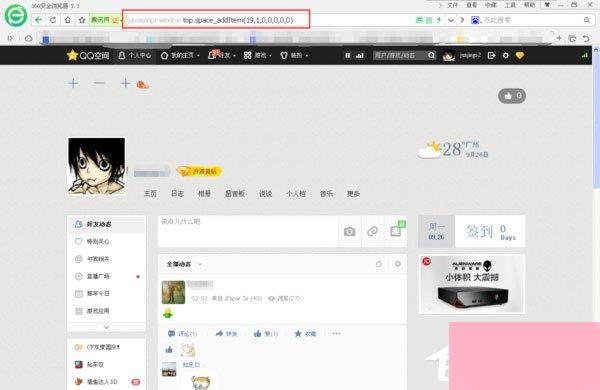Bookmark the page with the star icon
The image size is (600, 390).
point(82,20)
